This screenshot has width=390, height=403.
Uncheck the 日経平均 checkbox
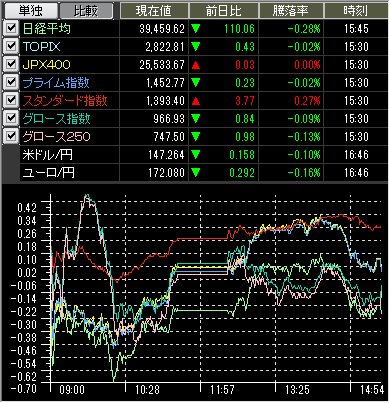11,28
